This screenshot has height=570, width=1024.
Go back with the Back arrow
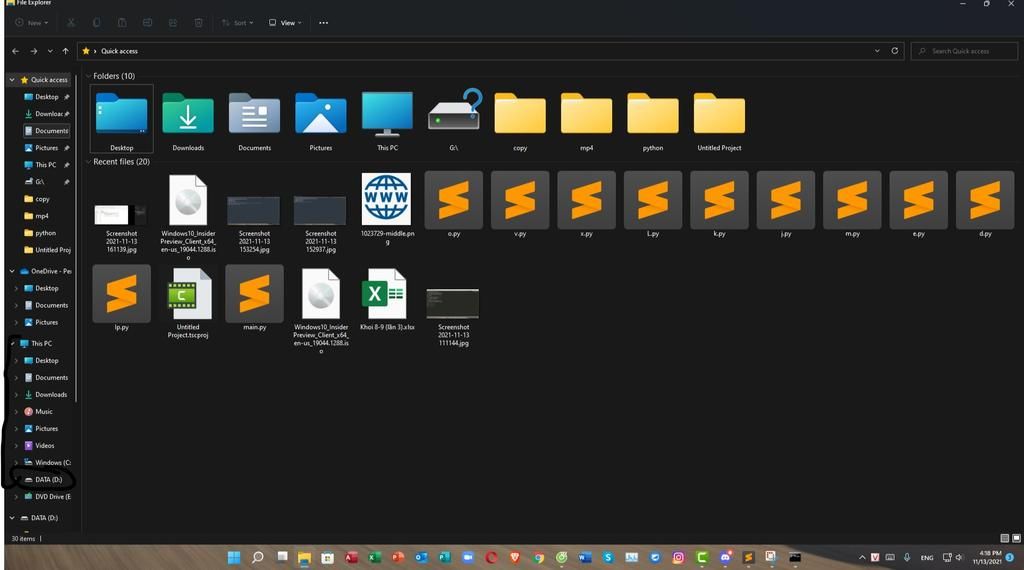point(16,51)
